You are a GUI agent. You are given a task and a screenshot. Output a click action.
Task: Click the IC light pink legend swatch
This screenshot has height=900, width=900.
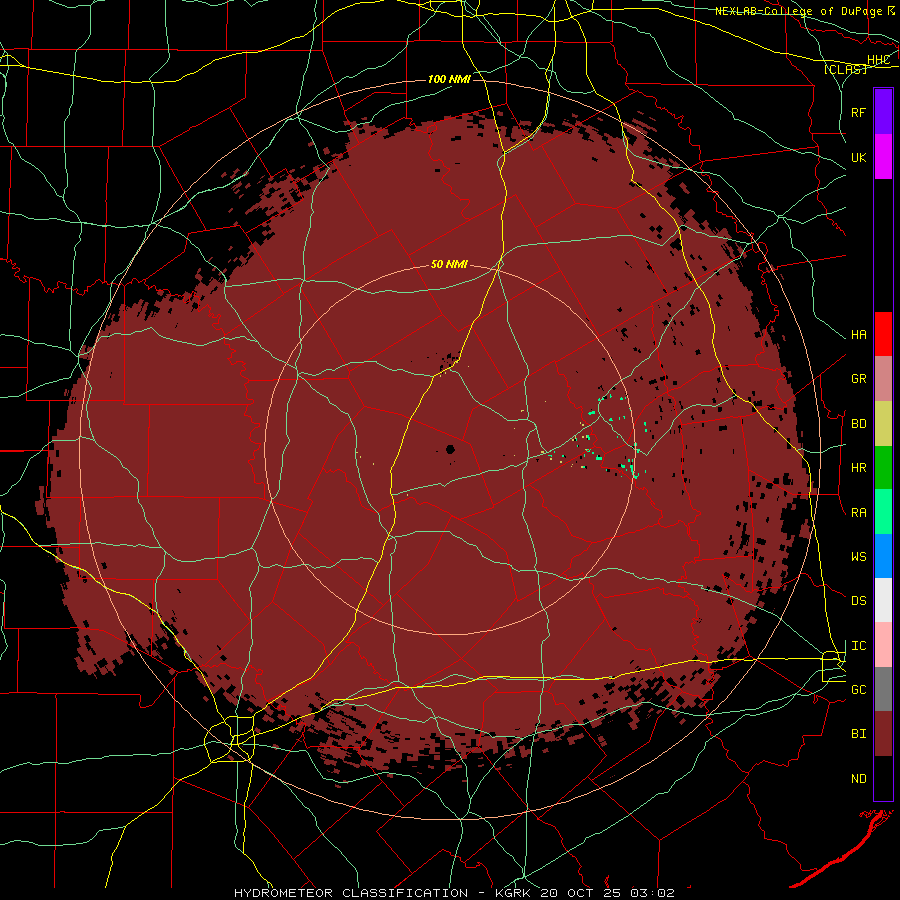click(x=883, y=645)
